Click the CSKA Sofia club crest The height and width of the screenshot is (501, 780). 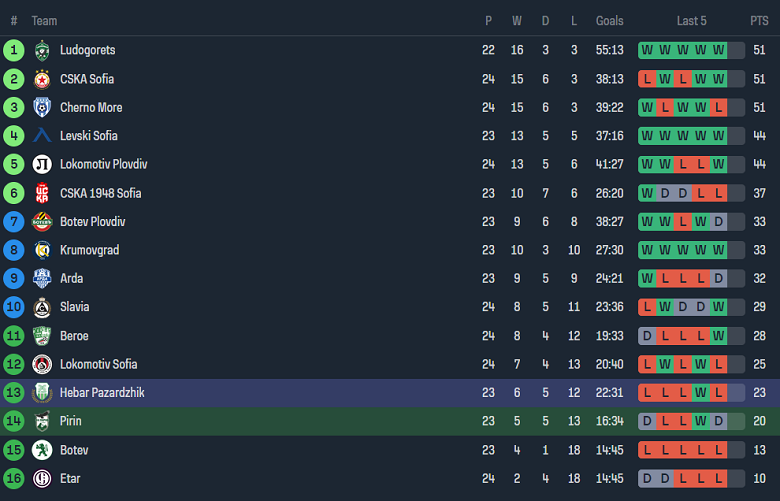click(42, 79)
